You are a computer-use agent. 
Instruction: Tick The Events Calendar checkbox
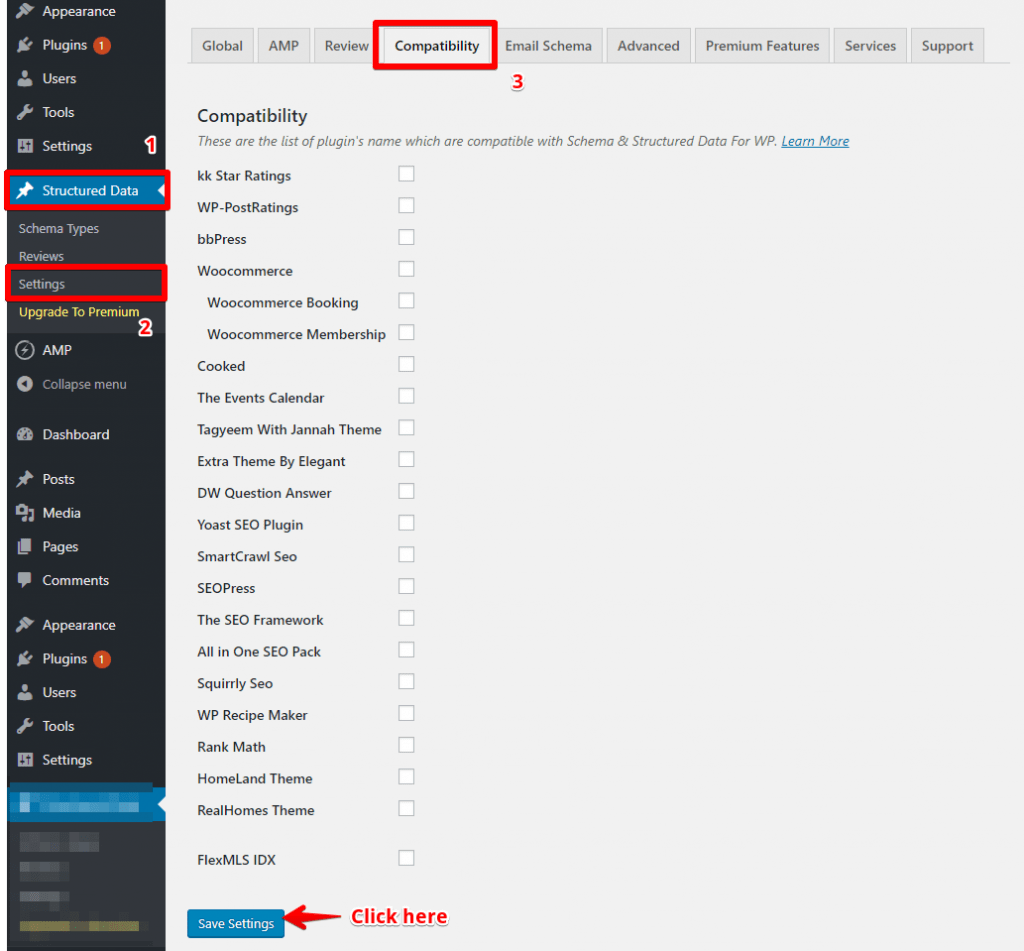pos(406,396)
